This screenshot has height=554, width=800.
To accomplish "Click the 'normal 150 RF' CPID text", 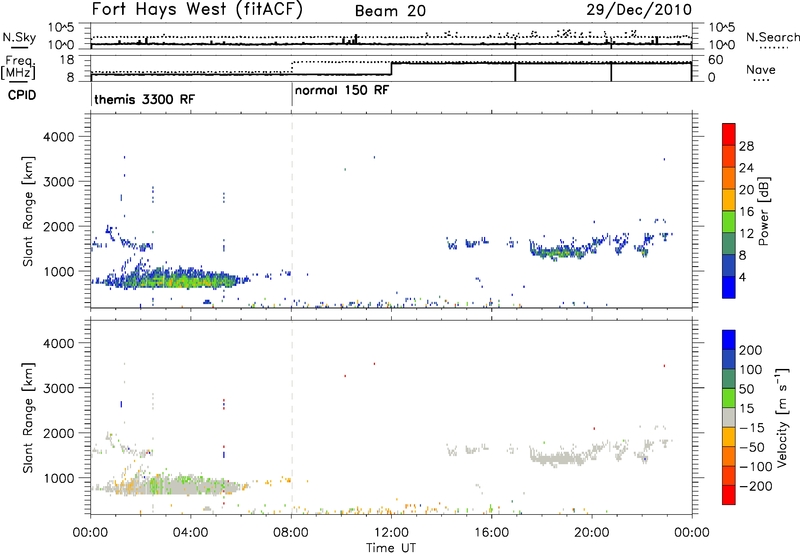I will coord(342,90).
